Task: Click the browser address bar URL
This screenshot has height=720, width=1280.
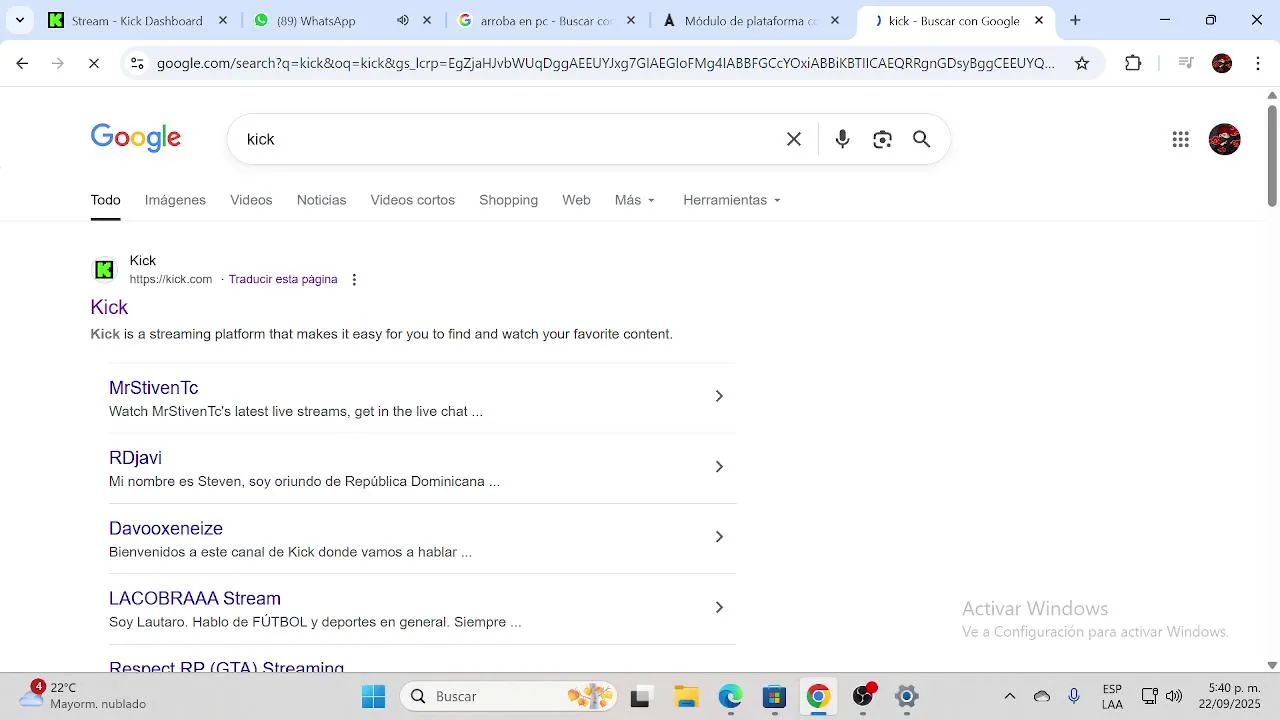Action: pyautogui.click(x=605, y=63)
